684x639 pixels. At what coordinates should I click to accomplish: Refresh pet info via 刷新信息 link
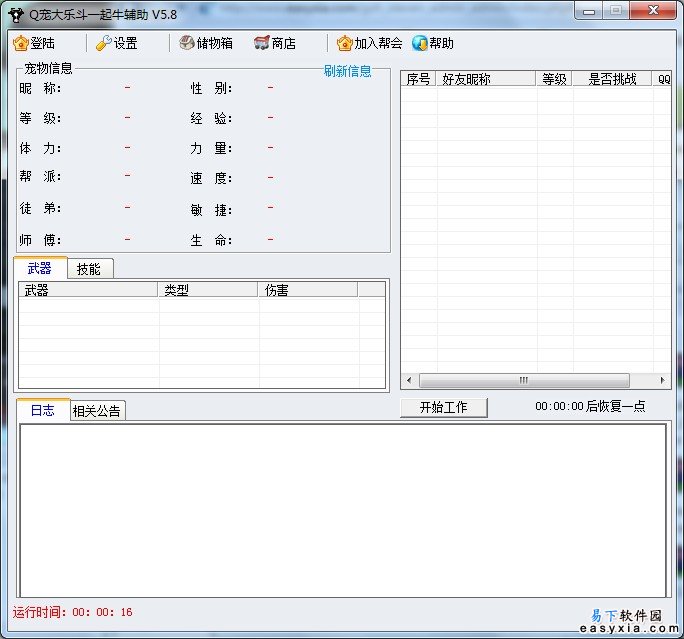click(x=347, y=71)
